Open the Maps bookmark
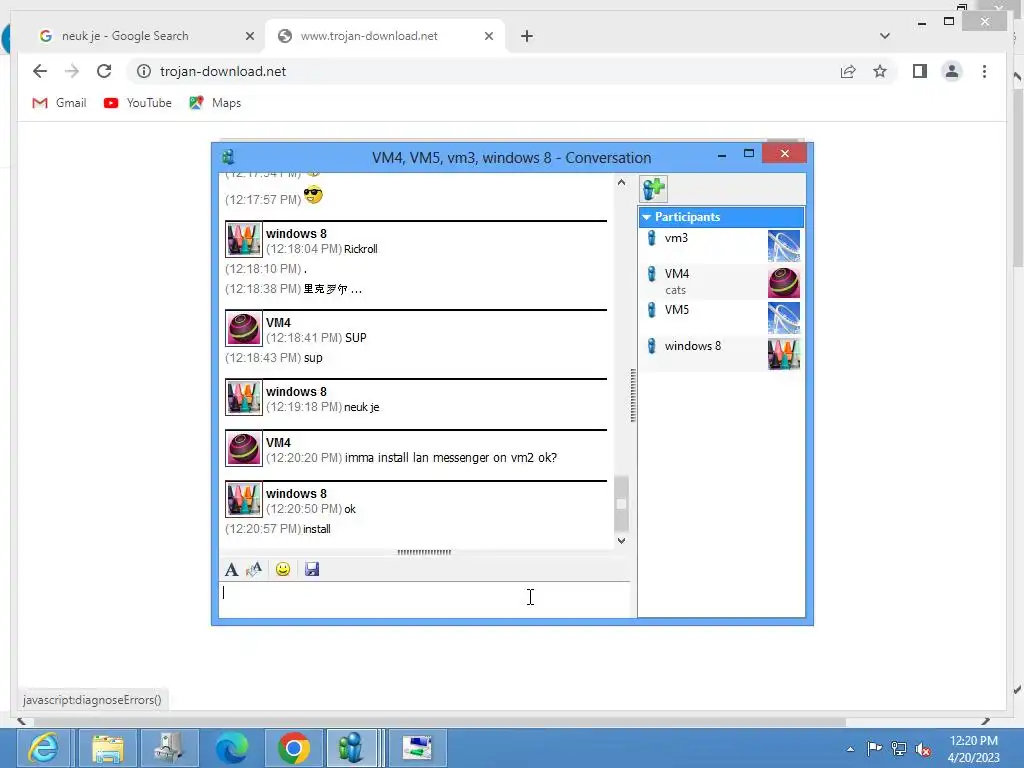The image size is (1024, 768). (215, 103)
